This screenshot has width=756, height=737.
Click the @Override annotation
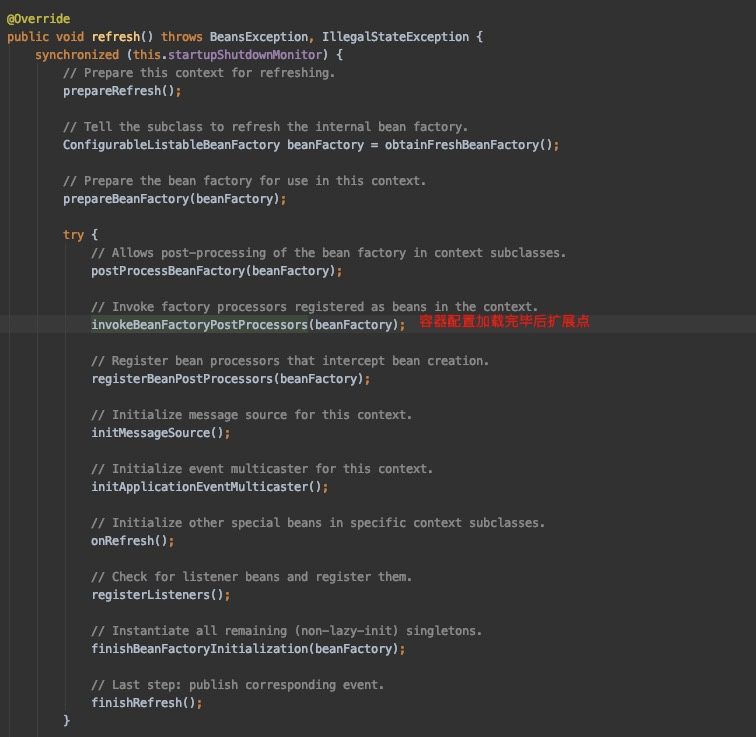[39, 19]
